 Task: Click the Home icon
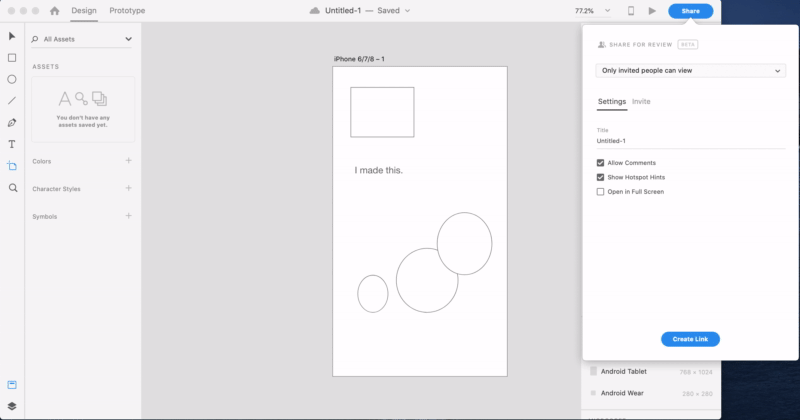[x=55, y=11]
